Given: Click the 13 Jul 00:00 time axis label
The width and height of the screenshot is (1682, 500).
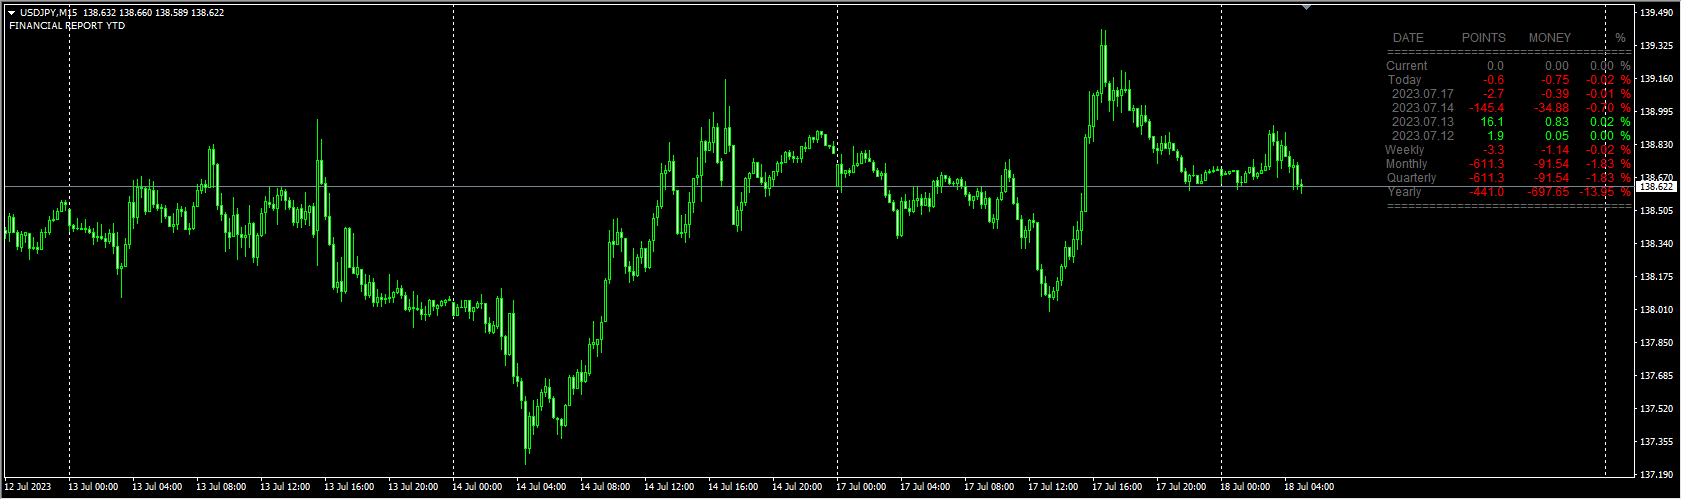Looking at the screenshot, I should [x=93, y=487].
